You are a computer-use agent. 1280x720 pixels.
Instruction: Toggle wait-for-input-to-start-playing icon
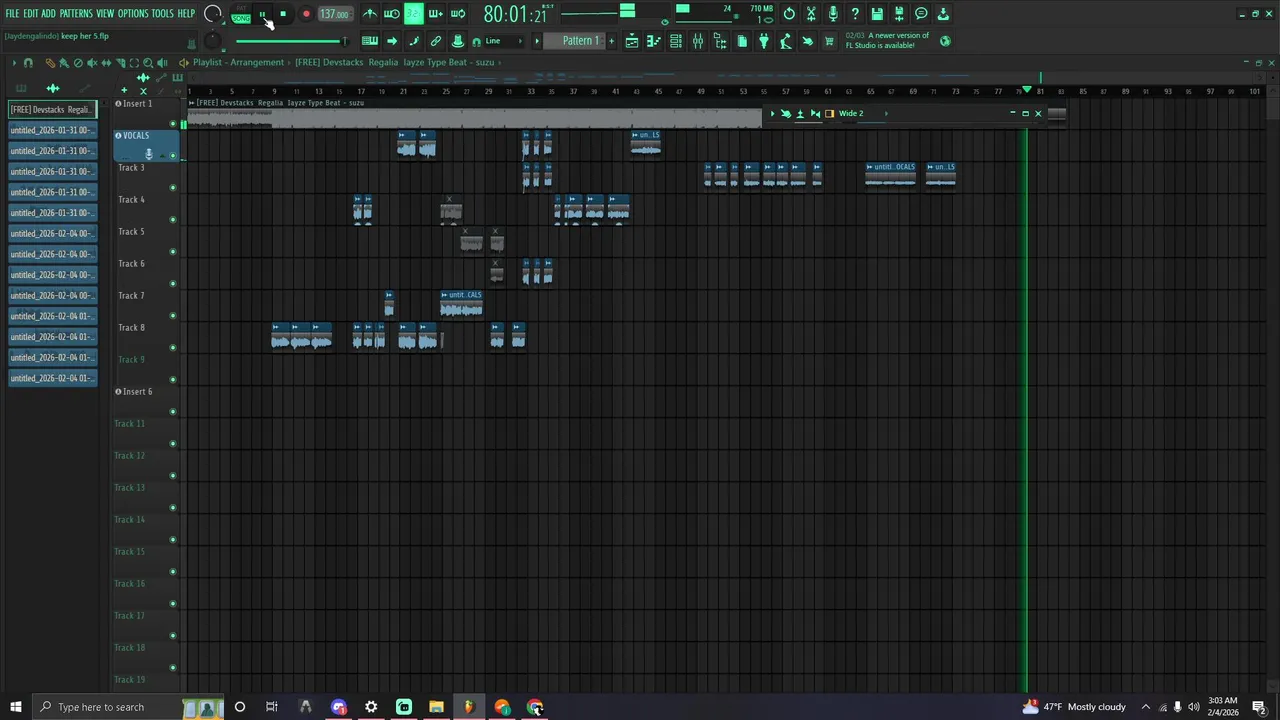(x=392, y=14)
